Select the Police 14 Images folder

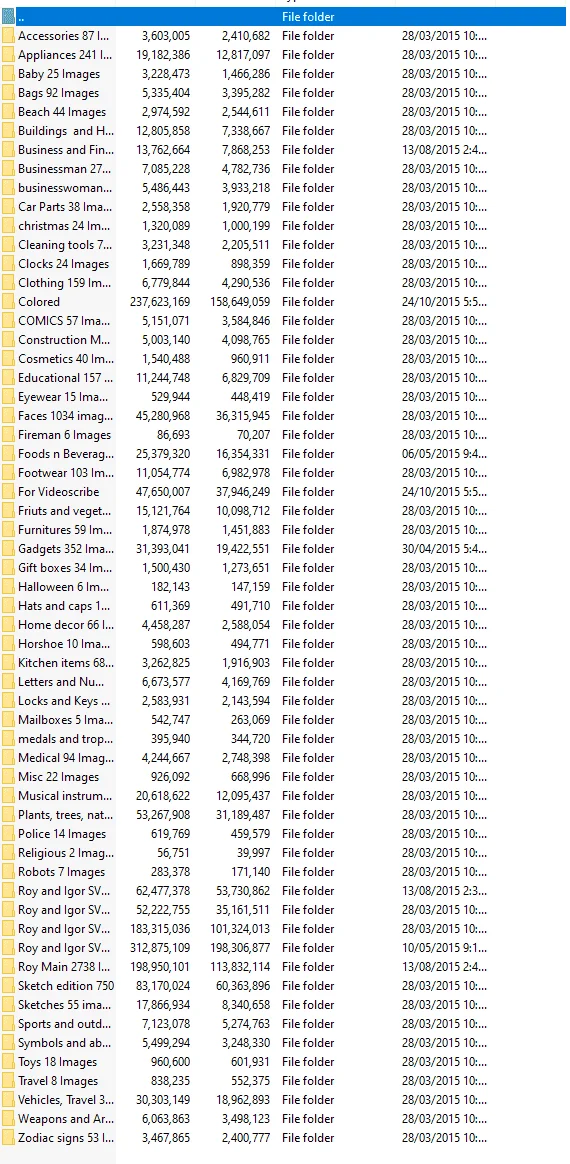tap(62, 834)
